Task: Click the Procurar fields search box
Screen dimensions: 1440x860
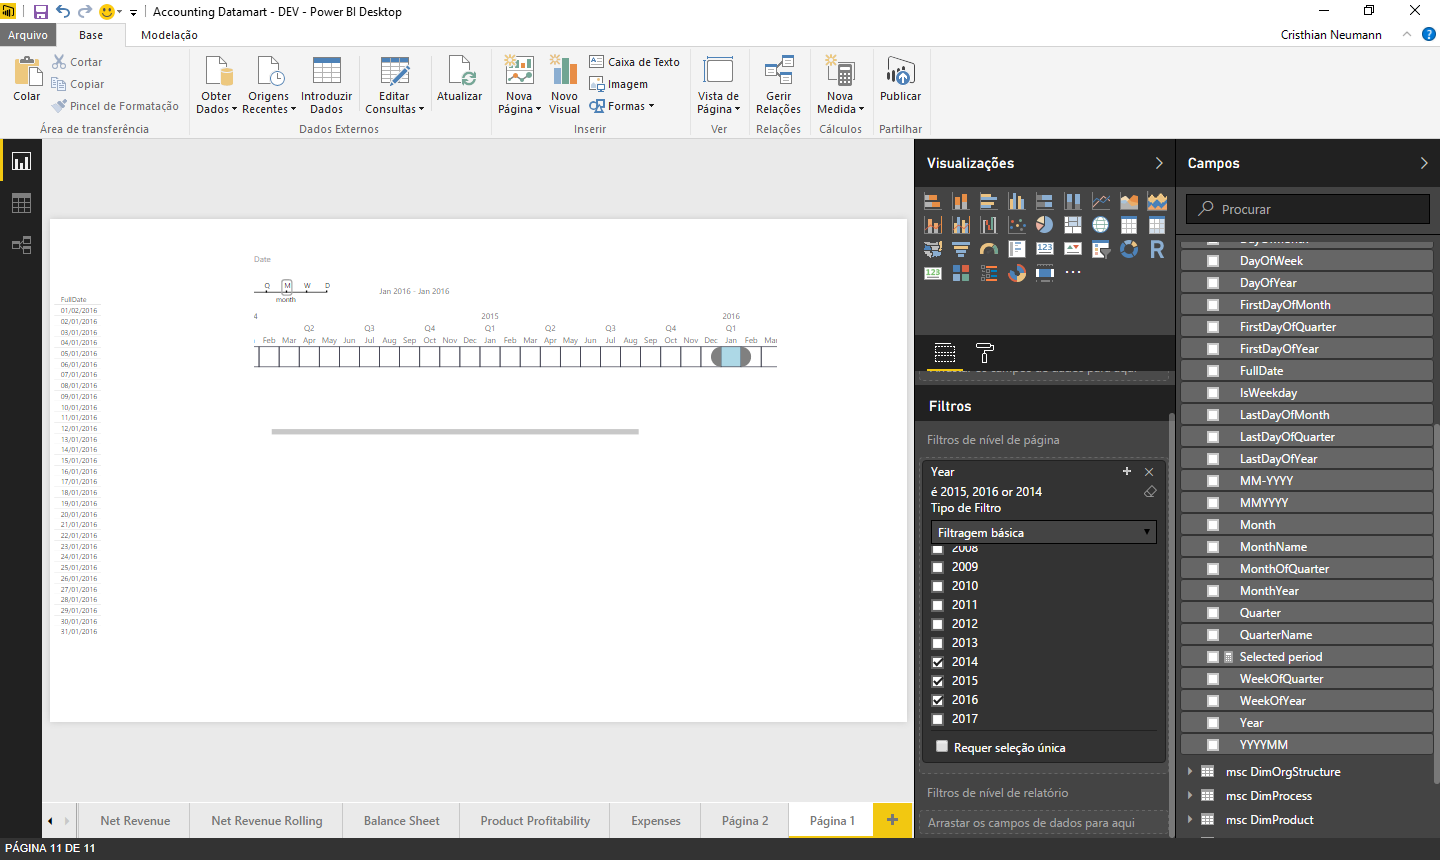Action: (x=1308, y=209)
